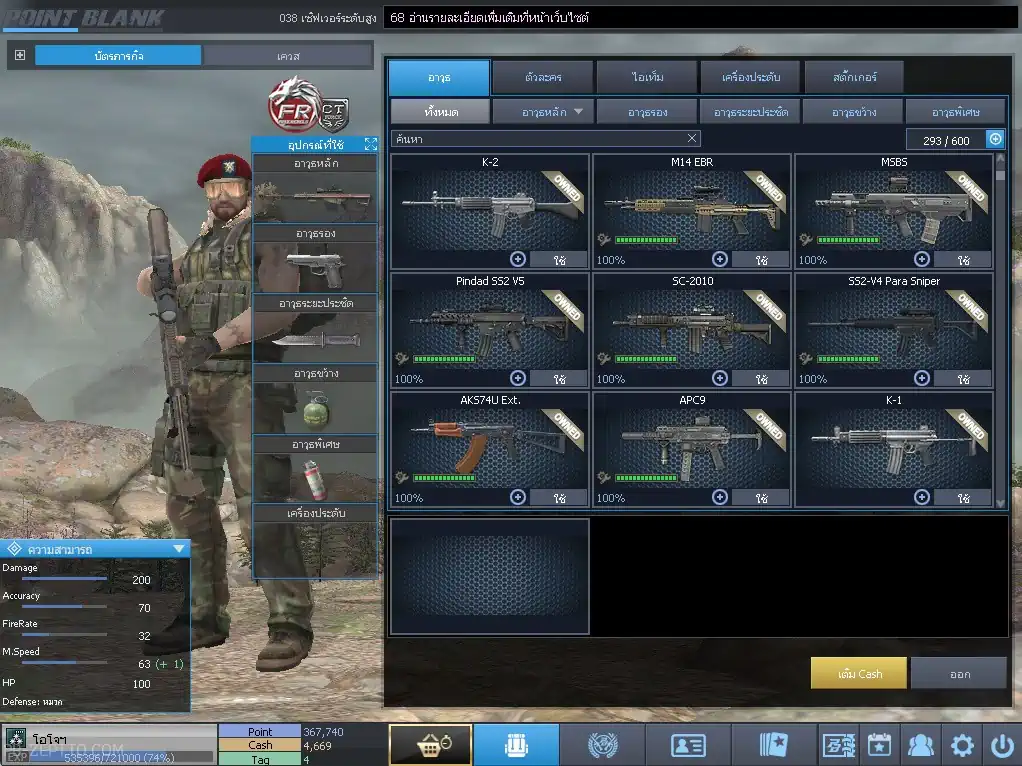Expand the ความสามารถ stats panel arrow
Screen dimensions: 1022x766
pos(178,548)
